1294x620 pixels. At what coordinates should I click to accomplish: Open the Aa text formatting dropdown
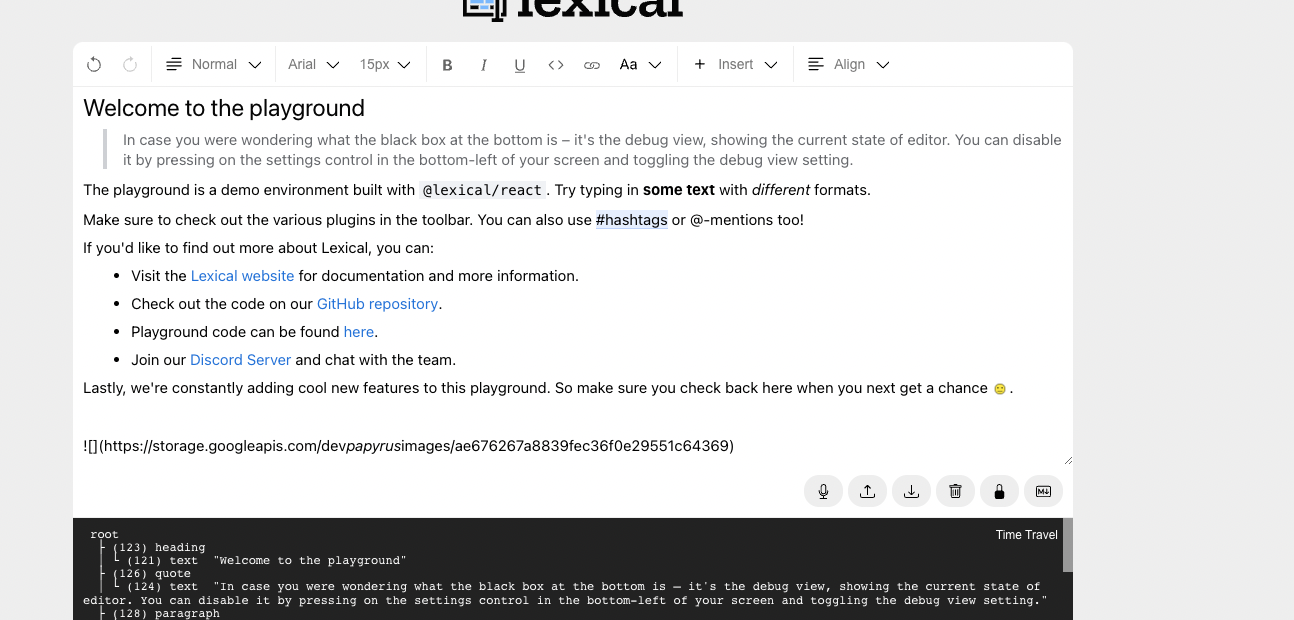640,64
